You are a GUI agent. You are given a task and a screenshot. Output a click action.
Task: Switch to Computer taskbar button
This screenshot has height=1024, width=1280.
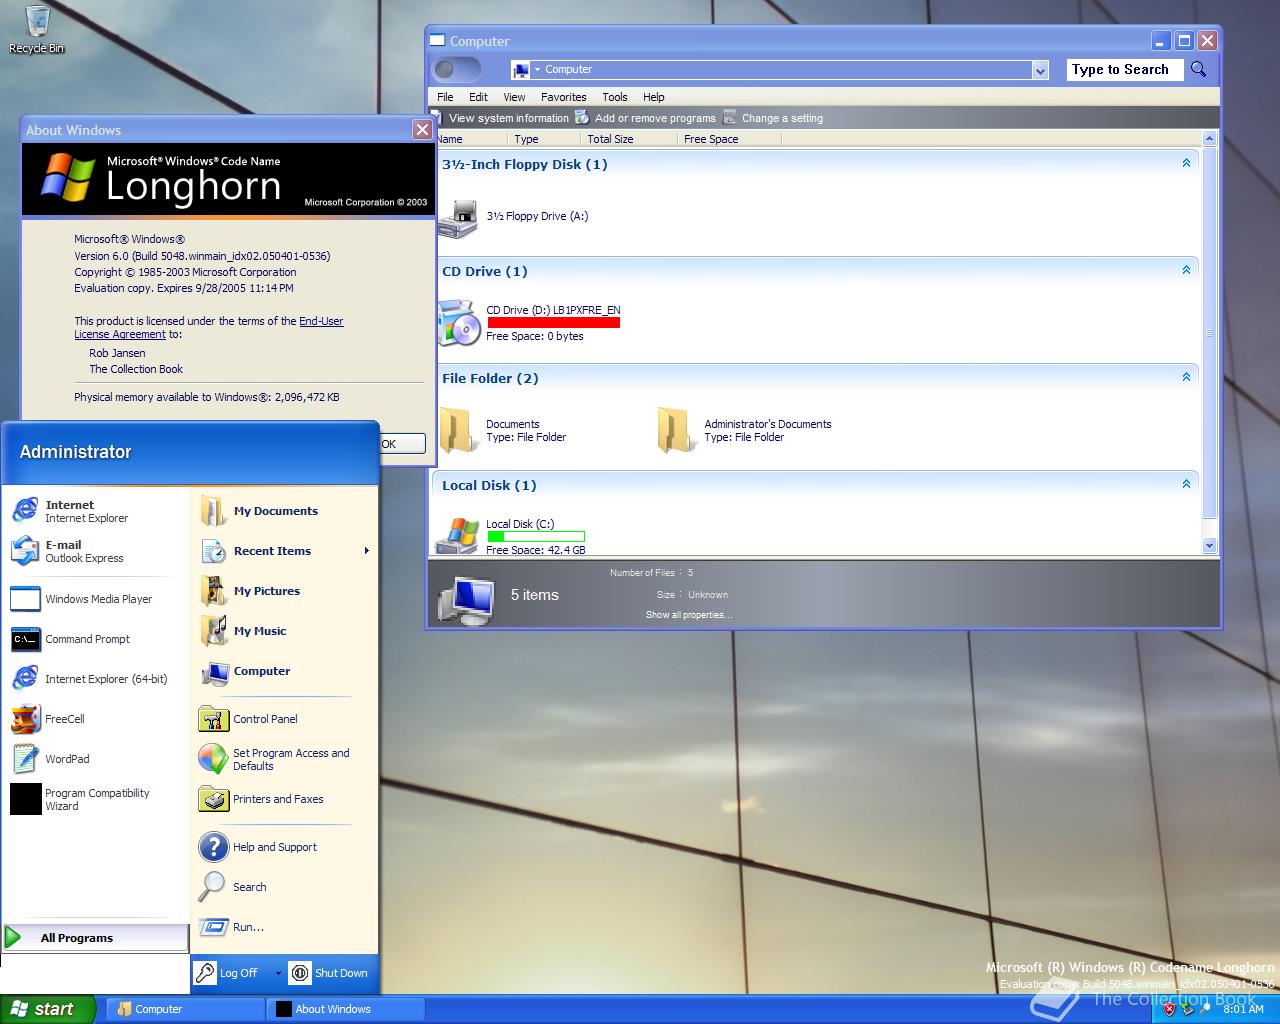pos(185,1009)
